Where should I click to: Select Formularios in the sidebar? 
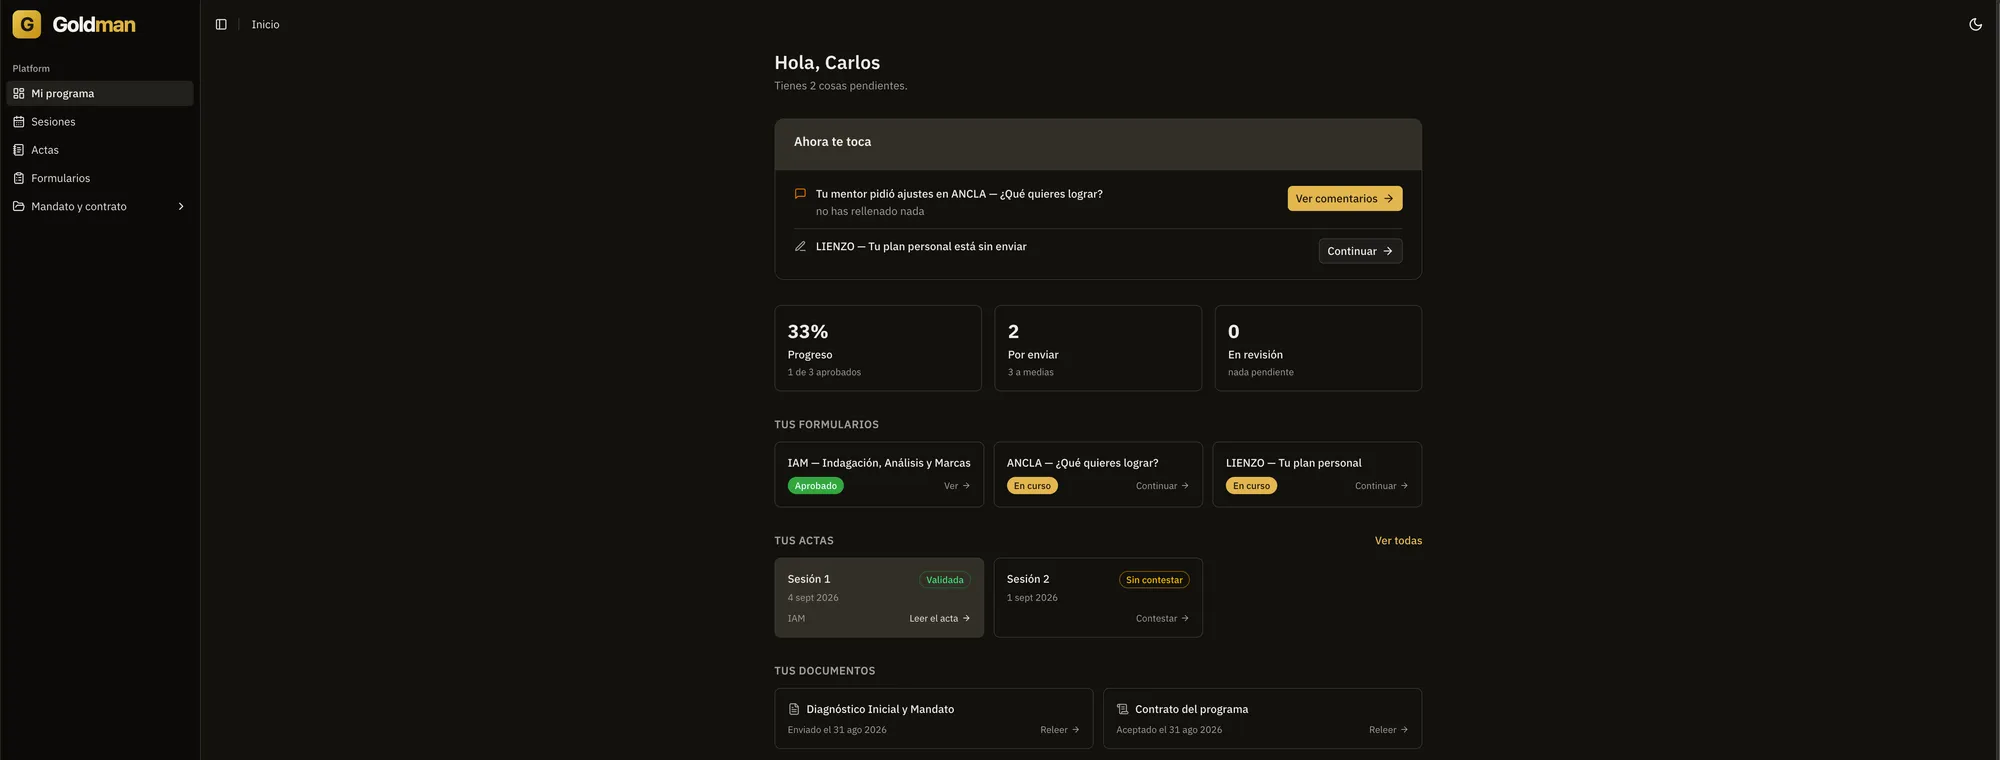(100, 178)
